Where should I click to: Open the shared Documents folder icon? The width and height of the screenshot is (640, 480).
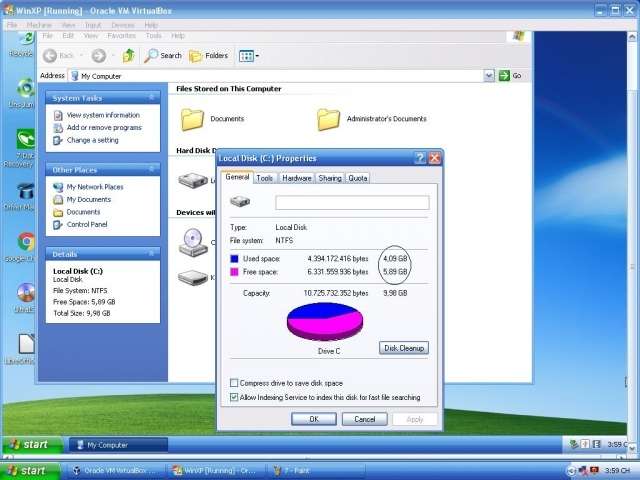tap(192, 119)
